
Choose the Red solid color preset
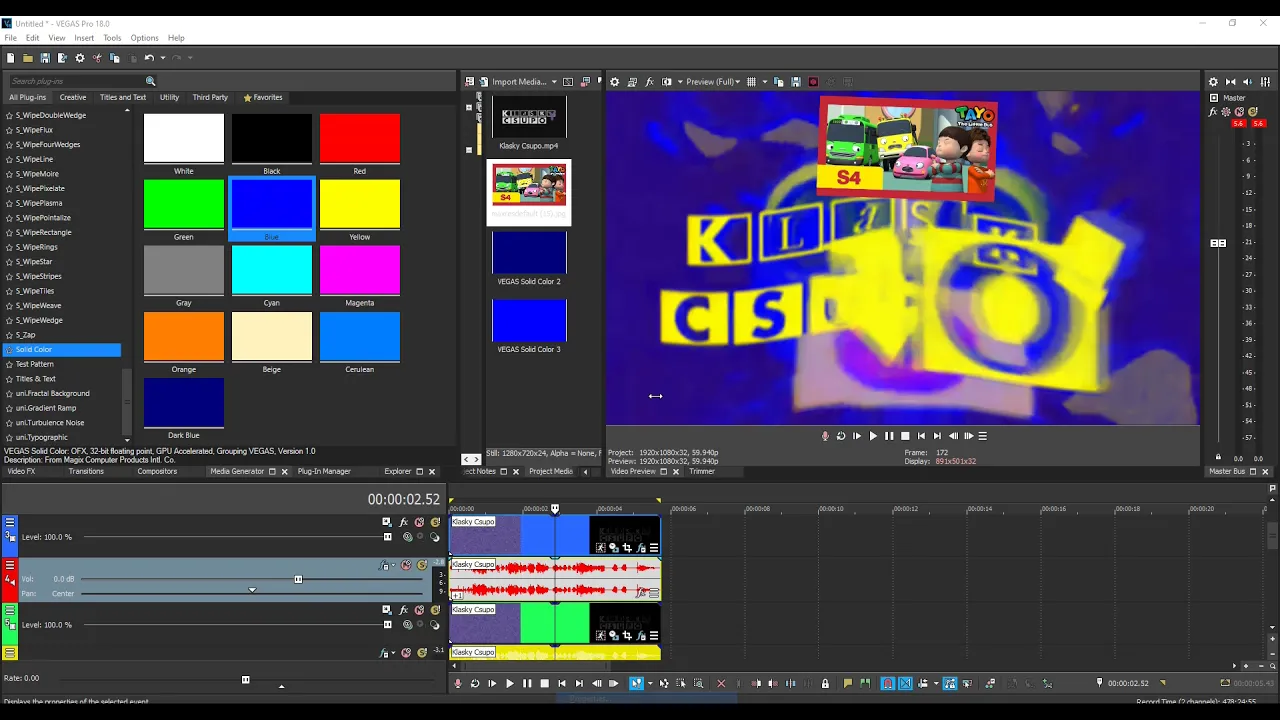click(x=360, y=138)
